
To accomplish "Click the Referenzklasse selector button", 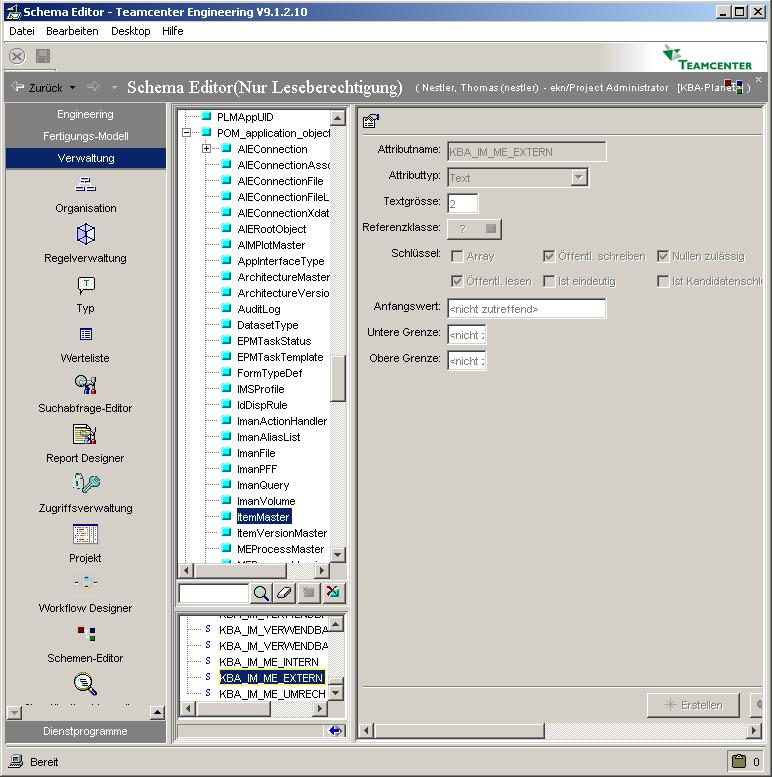I will click(474, 229).
